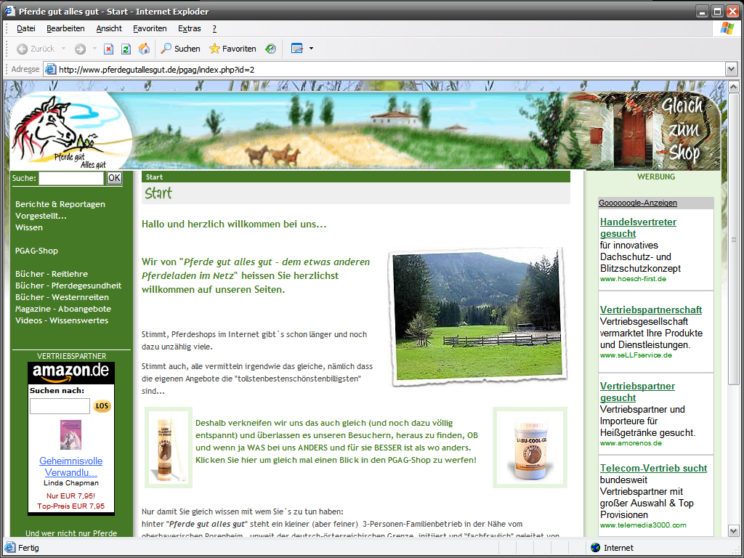Open Berichte & Reportagen link
The height and width of the screenshot is (558, 744).
click(60, 204)
